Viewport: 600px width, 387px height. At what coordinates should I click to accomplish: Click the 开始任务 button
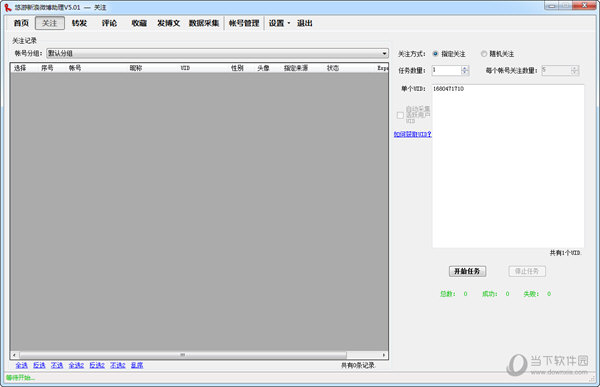467,271
